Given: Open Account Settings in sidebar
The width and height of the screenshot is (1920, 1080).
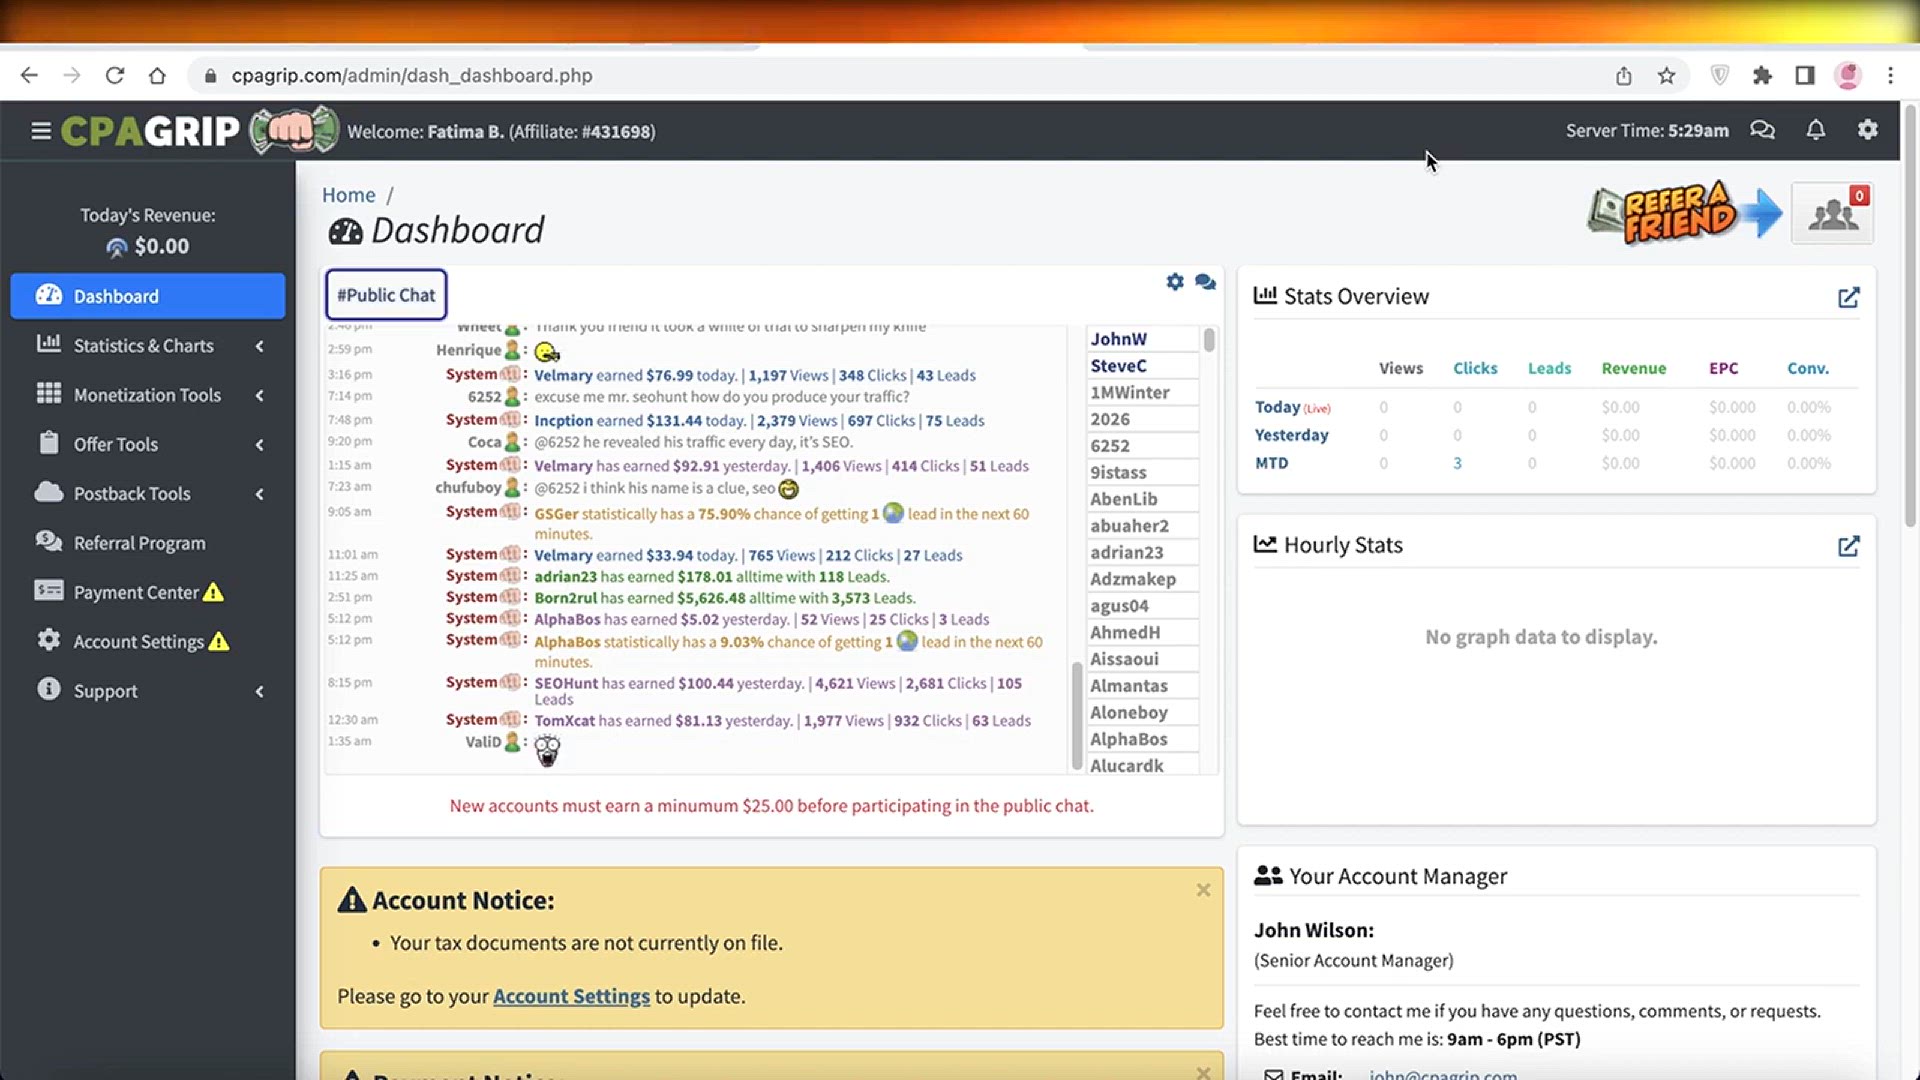Looking at the screenshot, I should tap(148, 641).
